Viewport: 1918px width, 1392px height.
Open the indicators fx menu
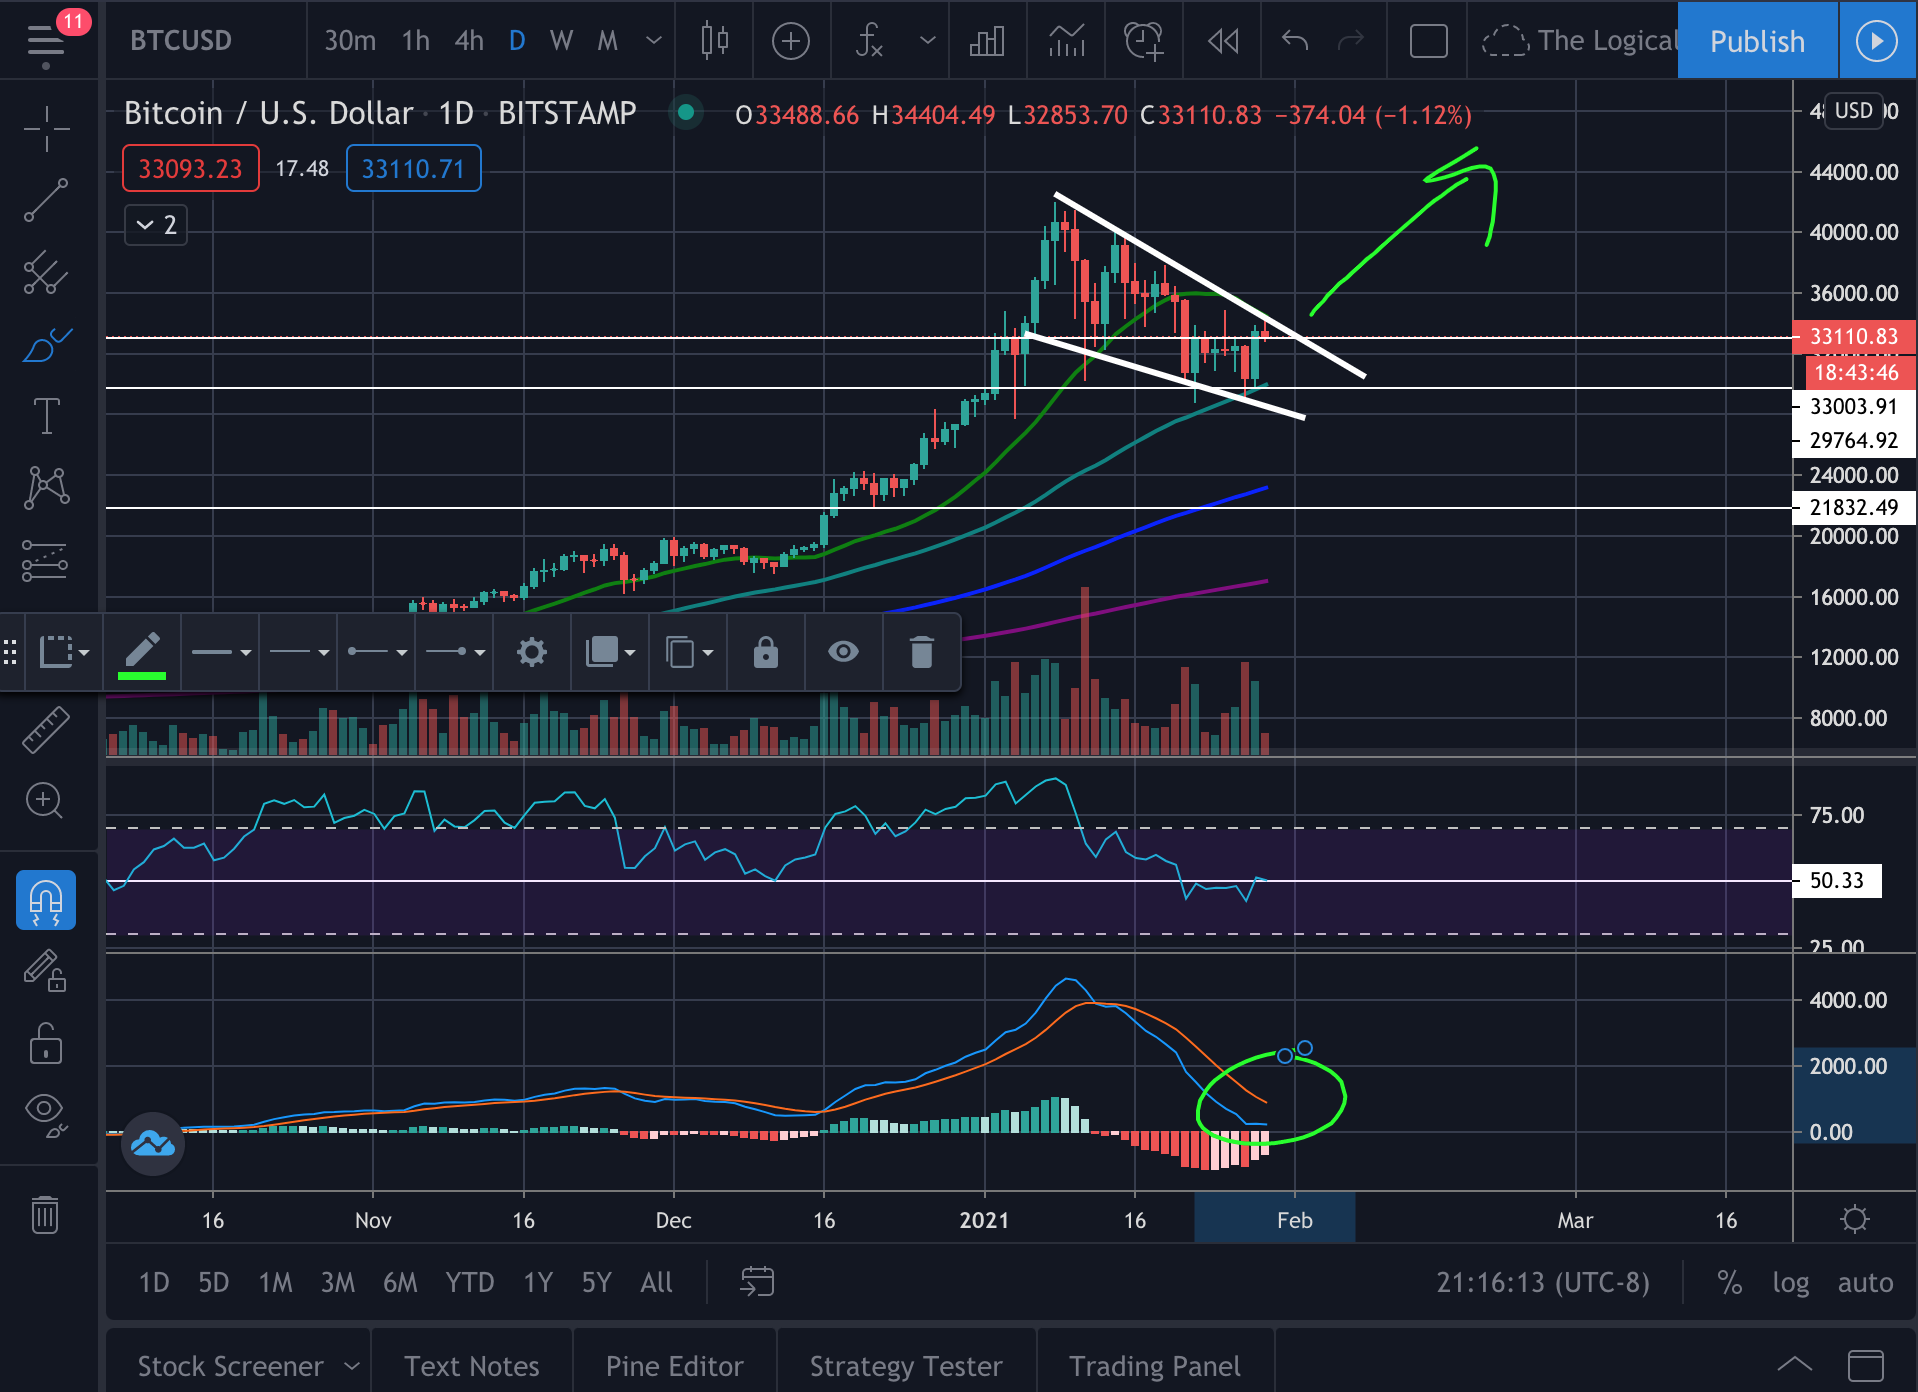pyautogui.click(x=869, y=41)
